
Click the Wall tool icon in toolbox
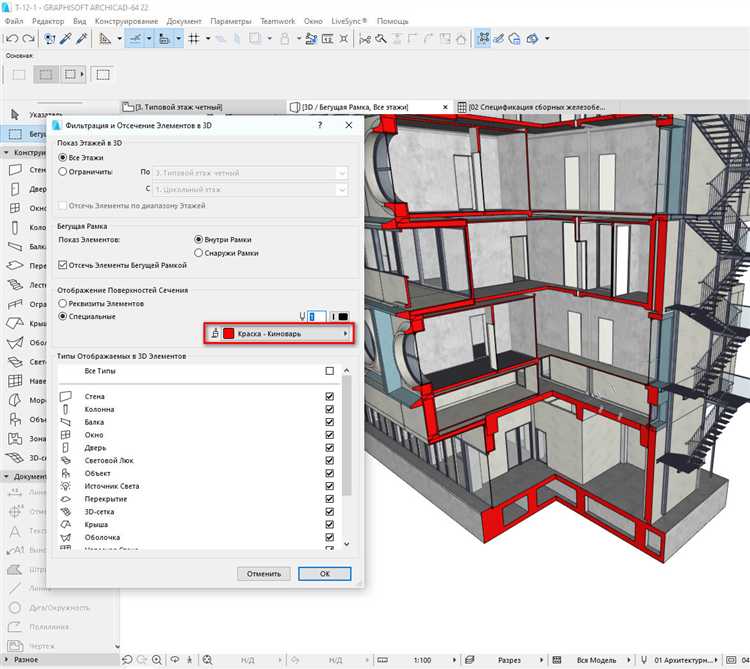coord(16,170)
